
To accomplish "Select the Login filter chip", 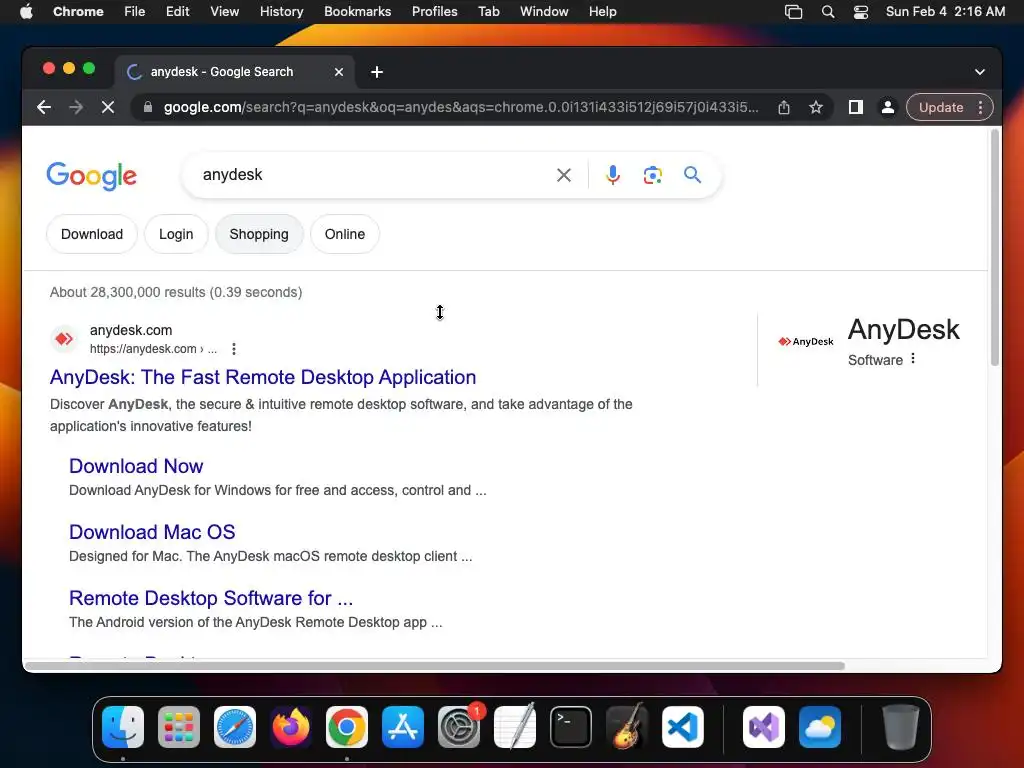I will click(176, 234).
